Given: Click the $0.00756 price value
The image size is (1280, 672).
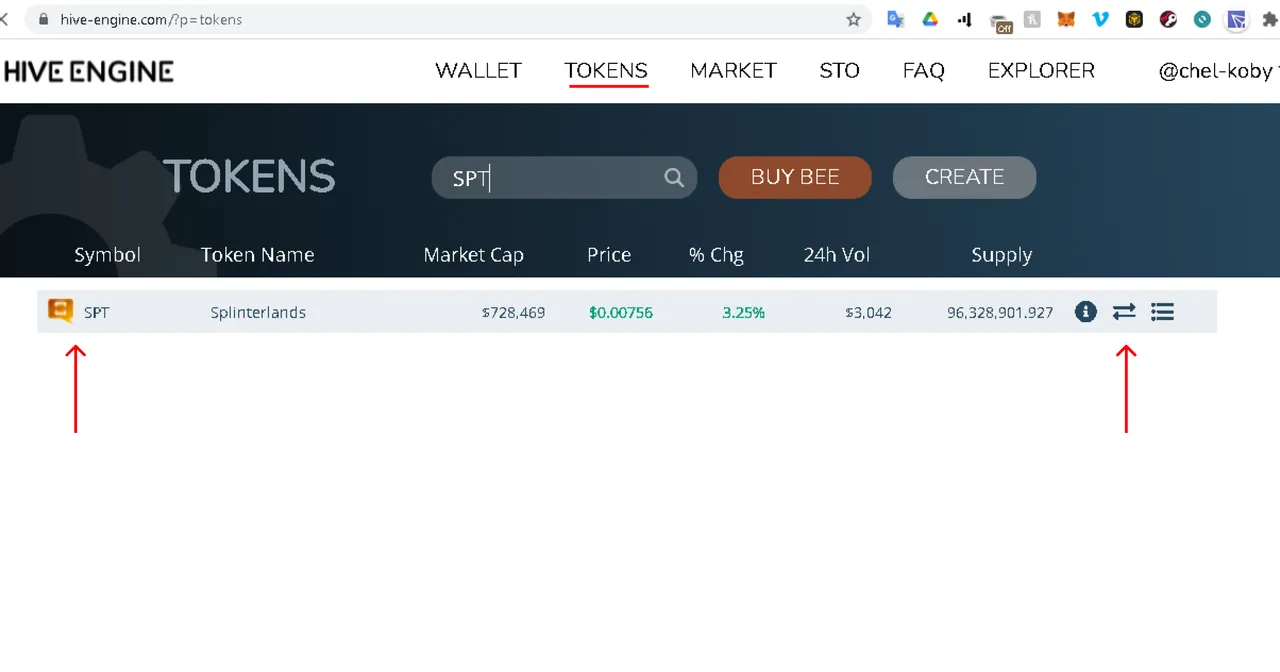Looking at the screenshot, I should (620, 312).
